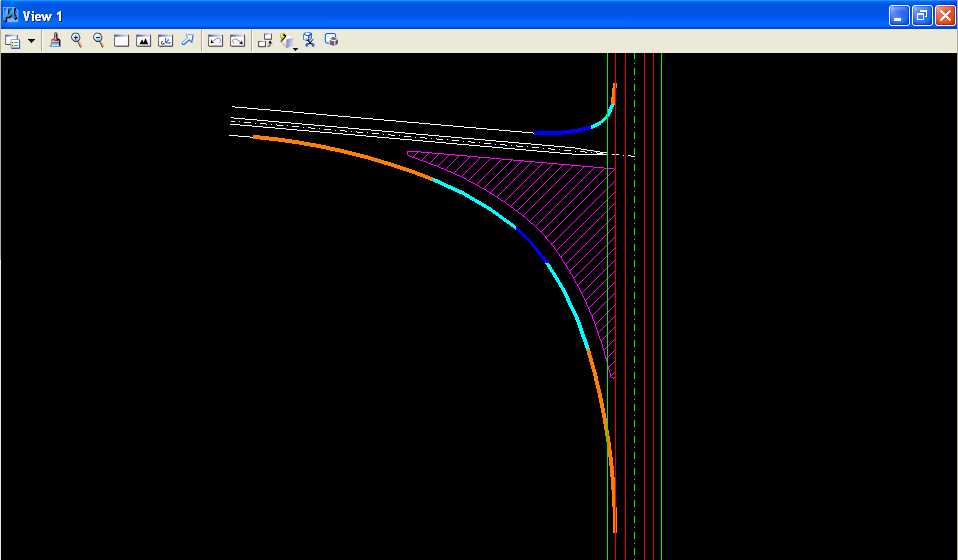Select the Pan View arrow tool
The width and height of the screenshot is (958, 560).
coord(187,41)
